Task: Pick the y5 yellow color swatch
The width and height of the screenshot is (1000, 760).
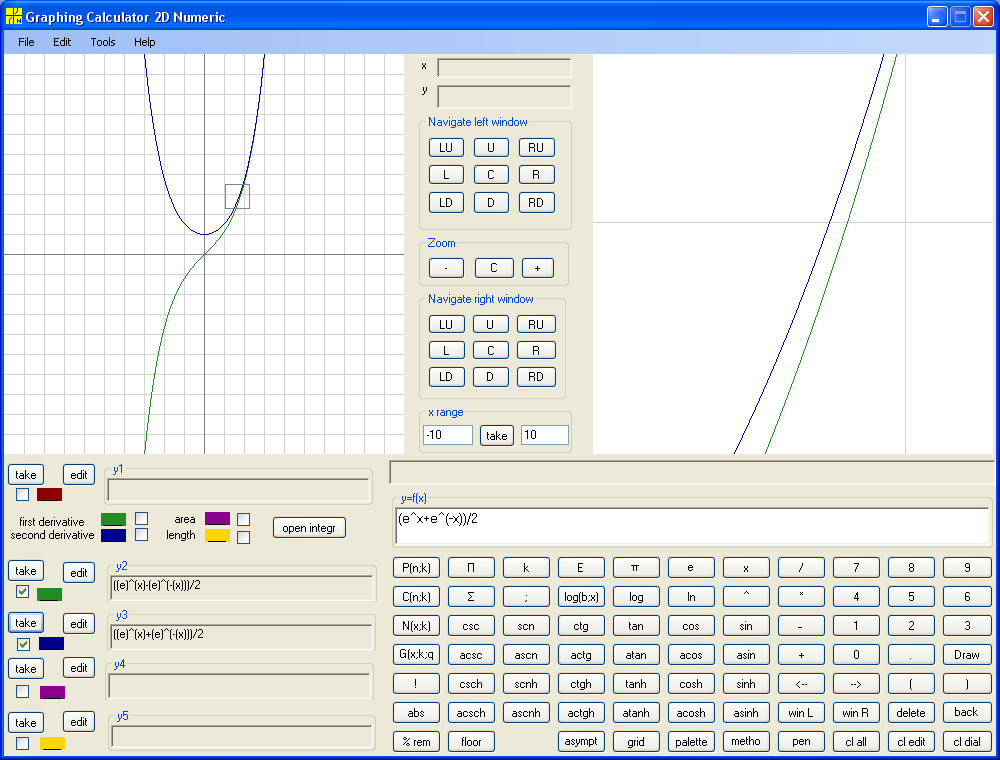Action: tap(52, 743)
